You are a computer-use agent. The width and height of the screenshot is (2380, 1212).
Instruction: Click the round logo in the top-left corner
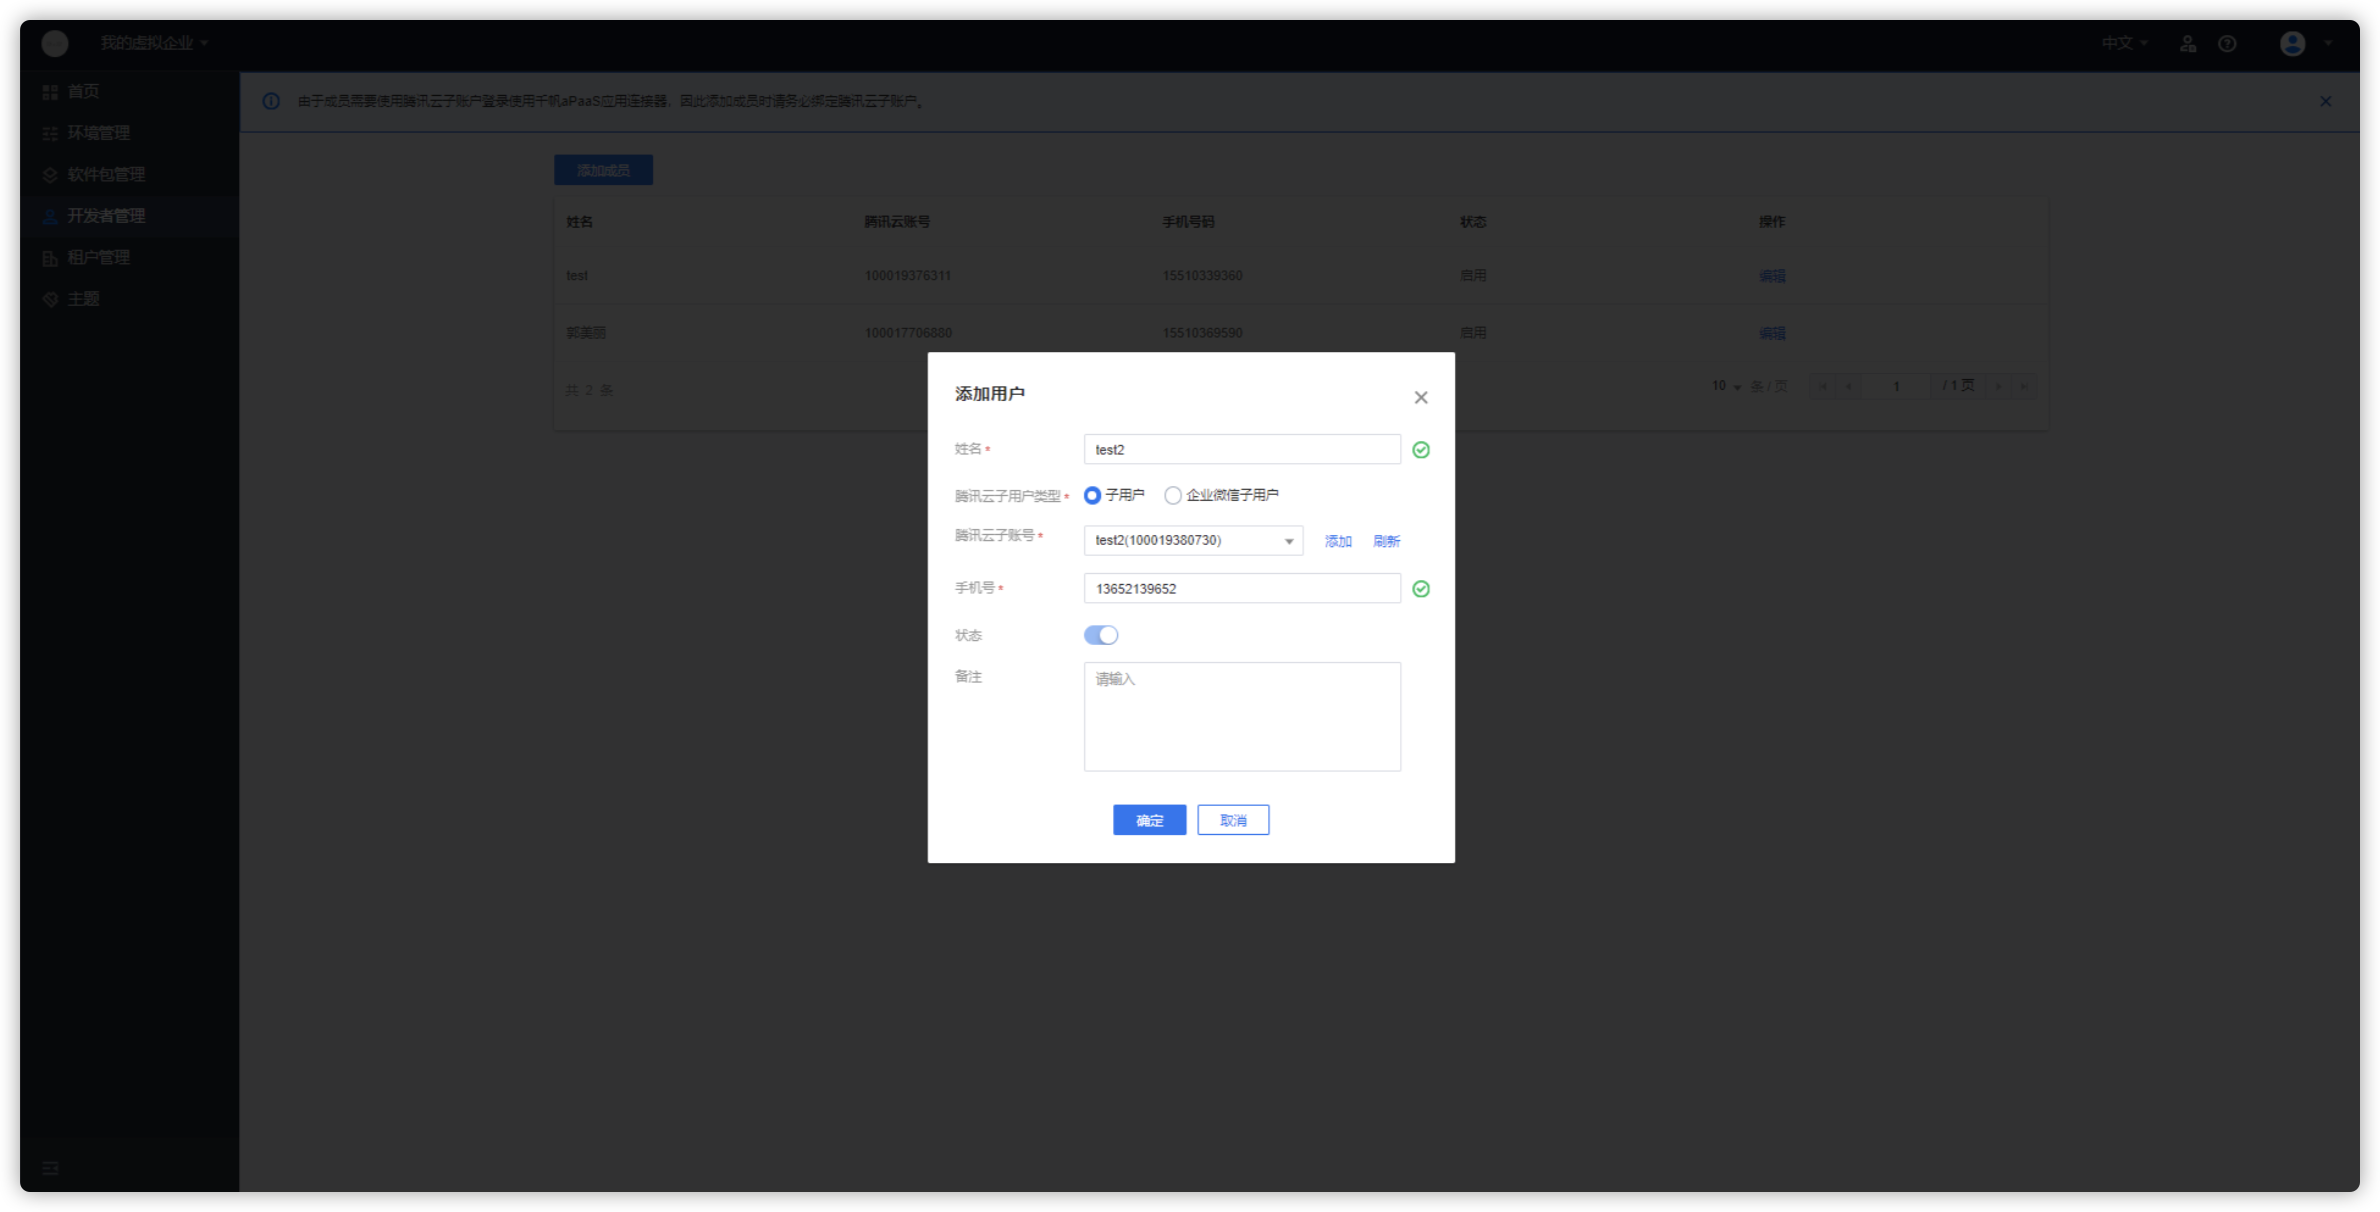coord(55,43)
